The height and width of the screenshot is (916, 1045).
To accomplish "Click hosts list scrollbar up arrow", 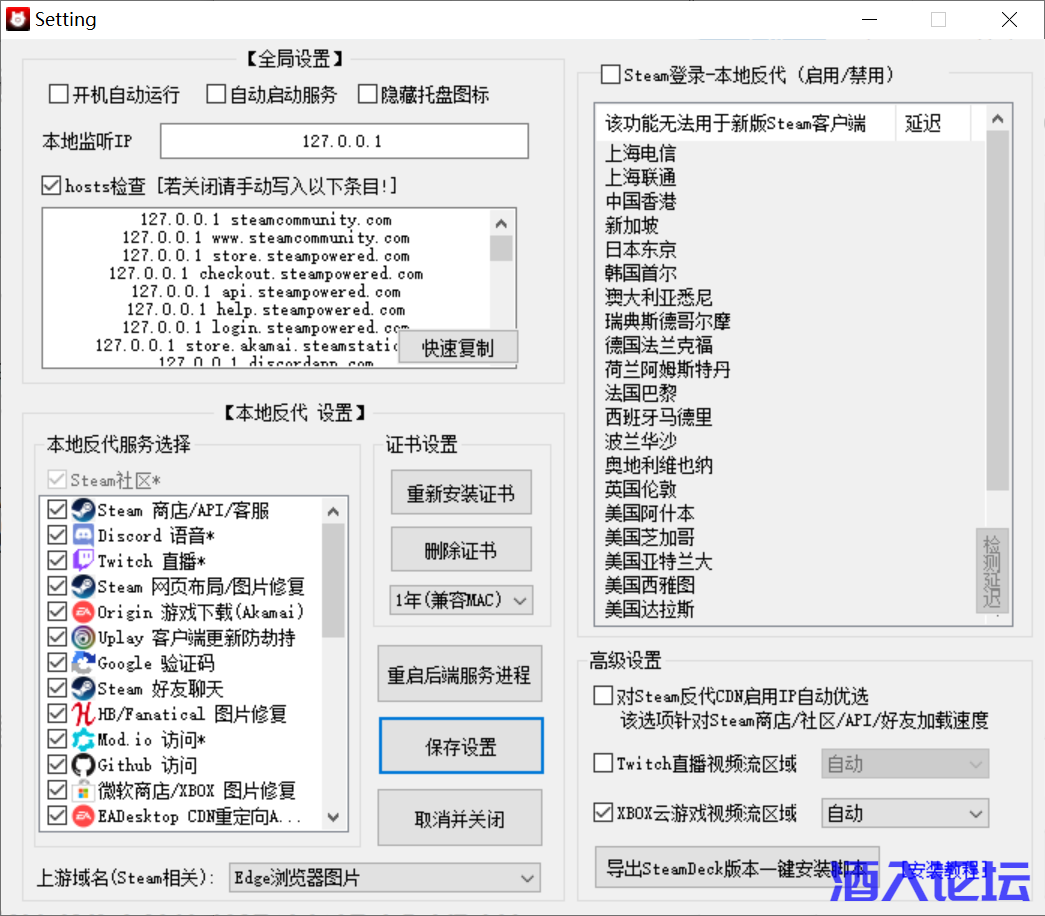I will tap(501, 223).
